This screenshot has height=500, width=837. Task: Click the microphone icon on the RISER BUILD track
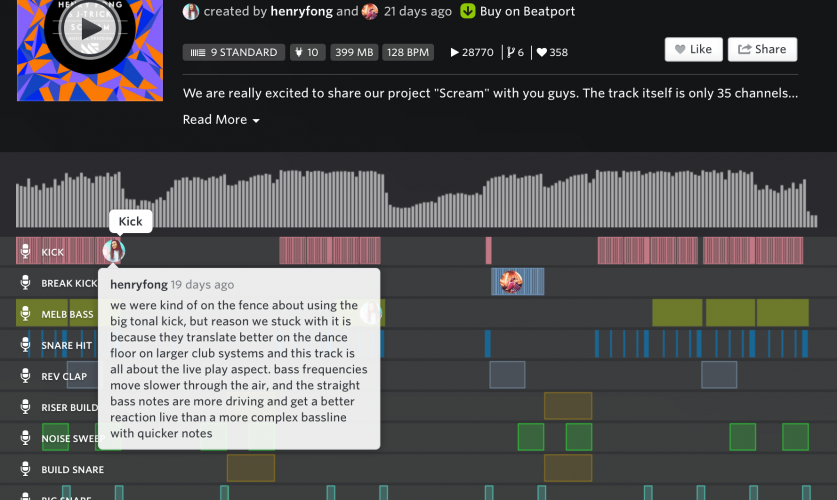pos(26,407)
